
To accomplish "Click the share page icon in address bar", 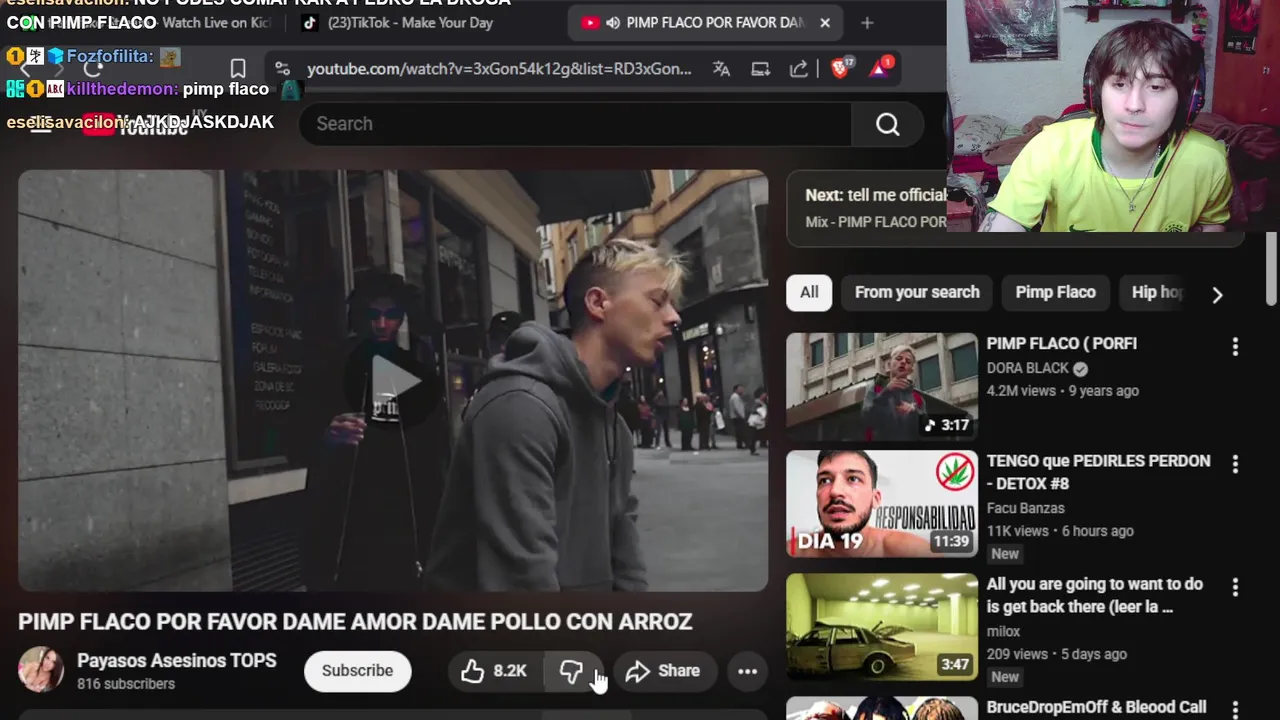I will pos(798,68).
